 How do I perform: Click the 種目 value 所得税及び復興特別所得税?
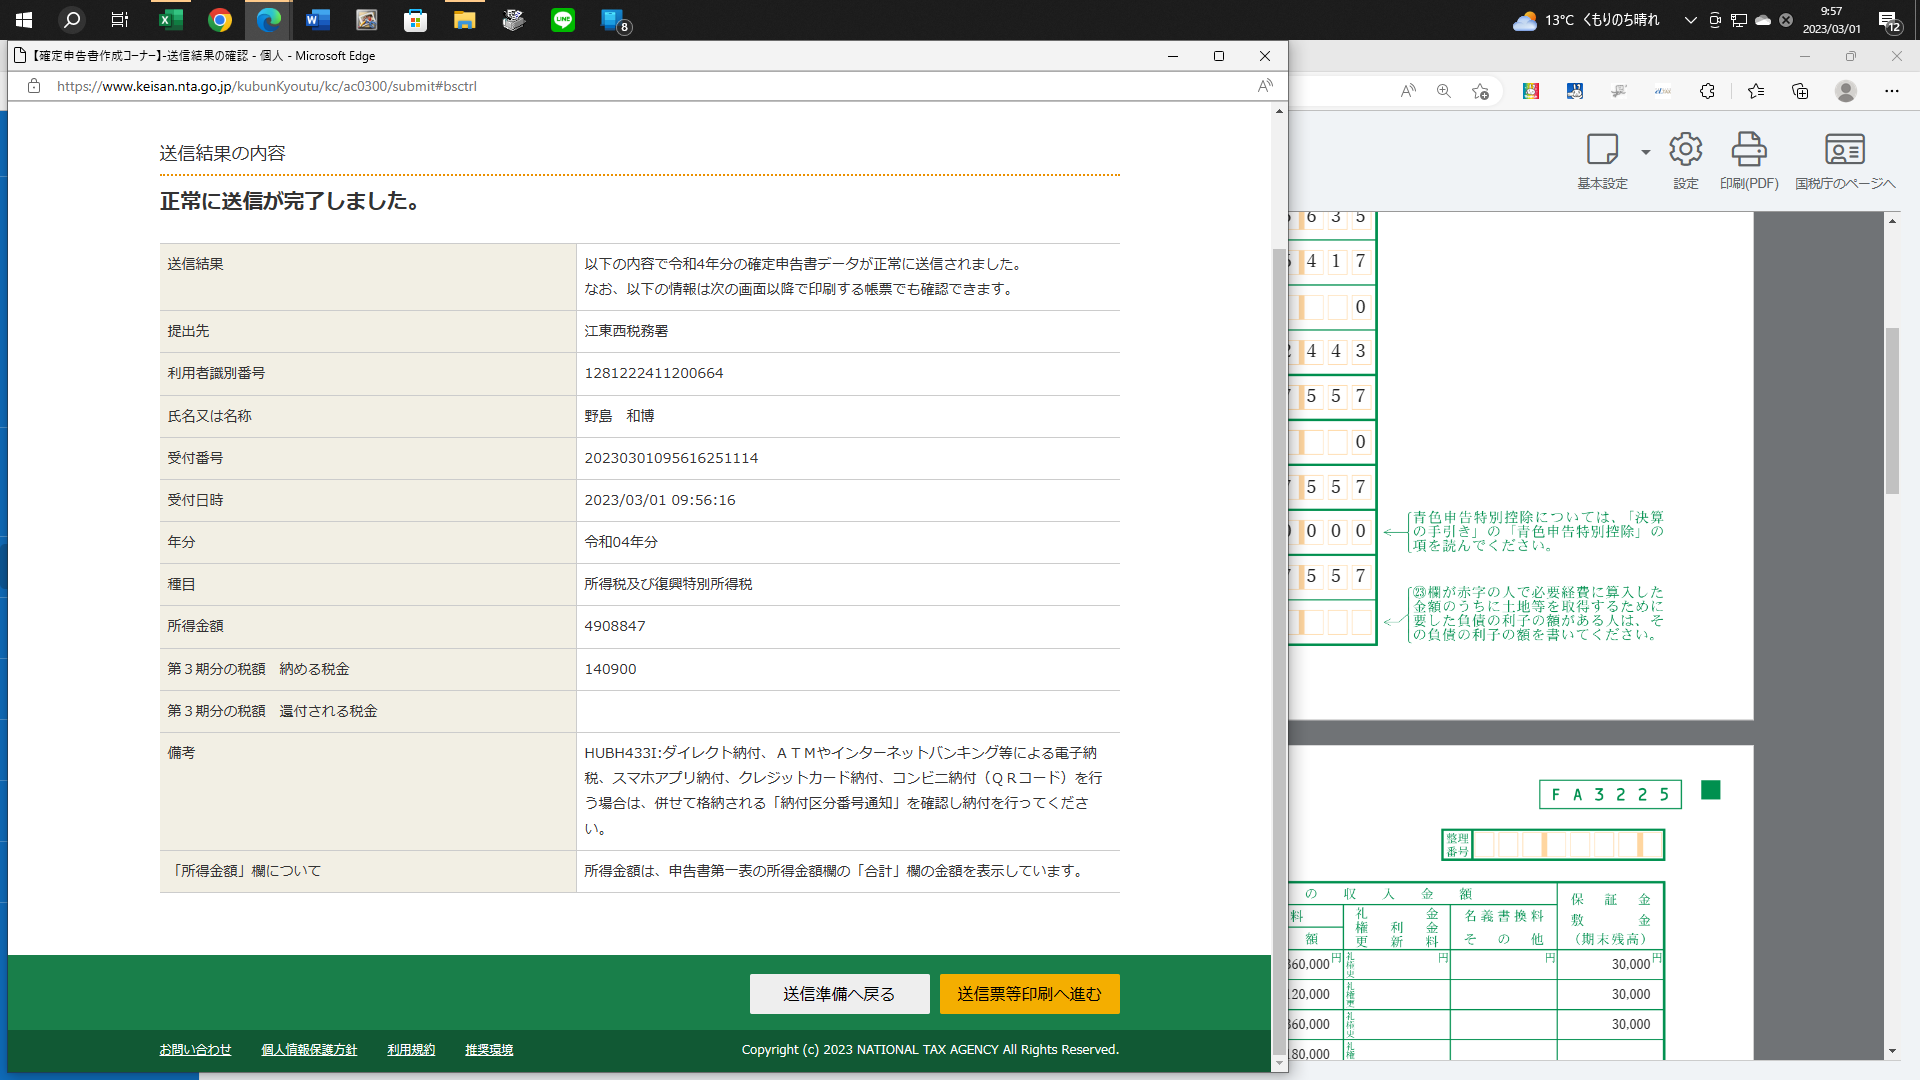point(668,584)
